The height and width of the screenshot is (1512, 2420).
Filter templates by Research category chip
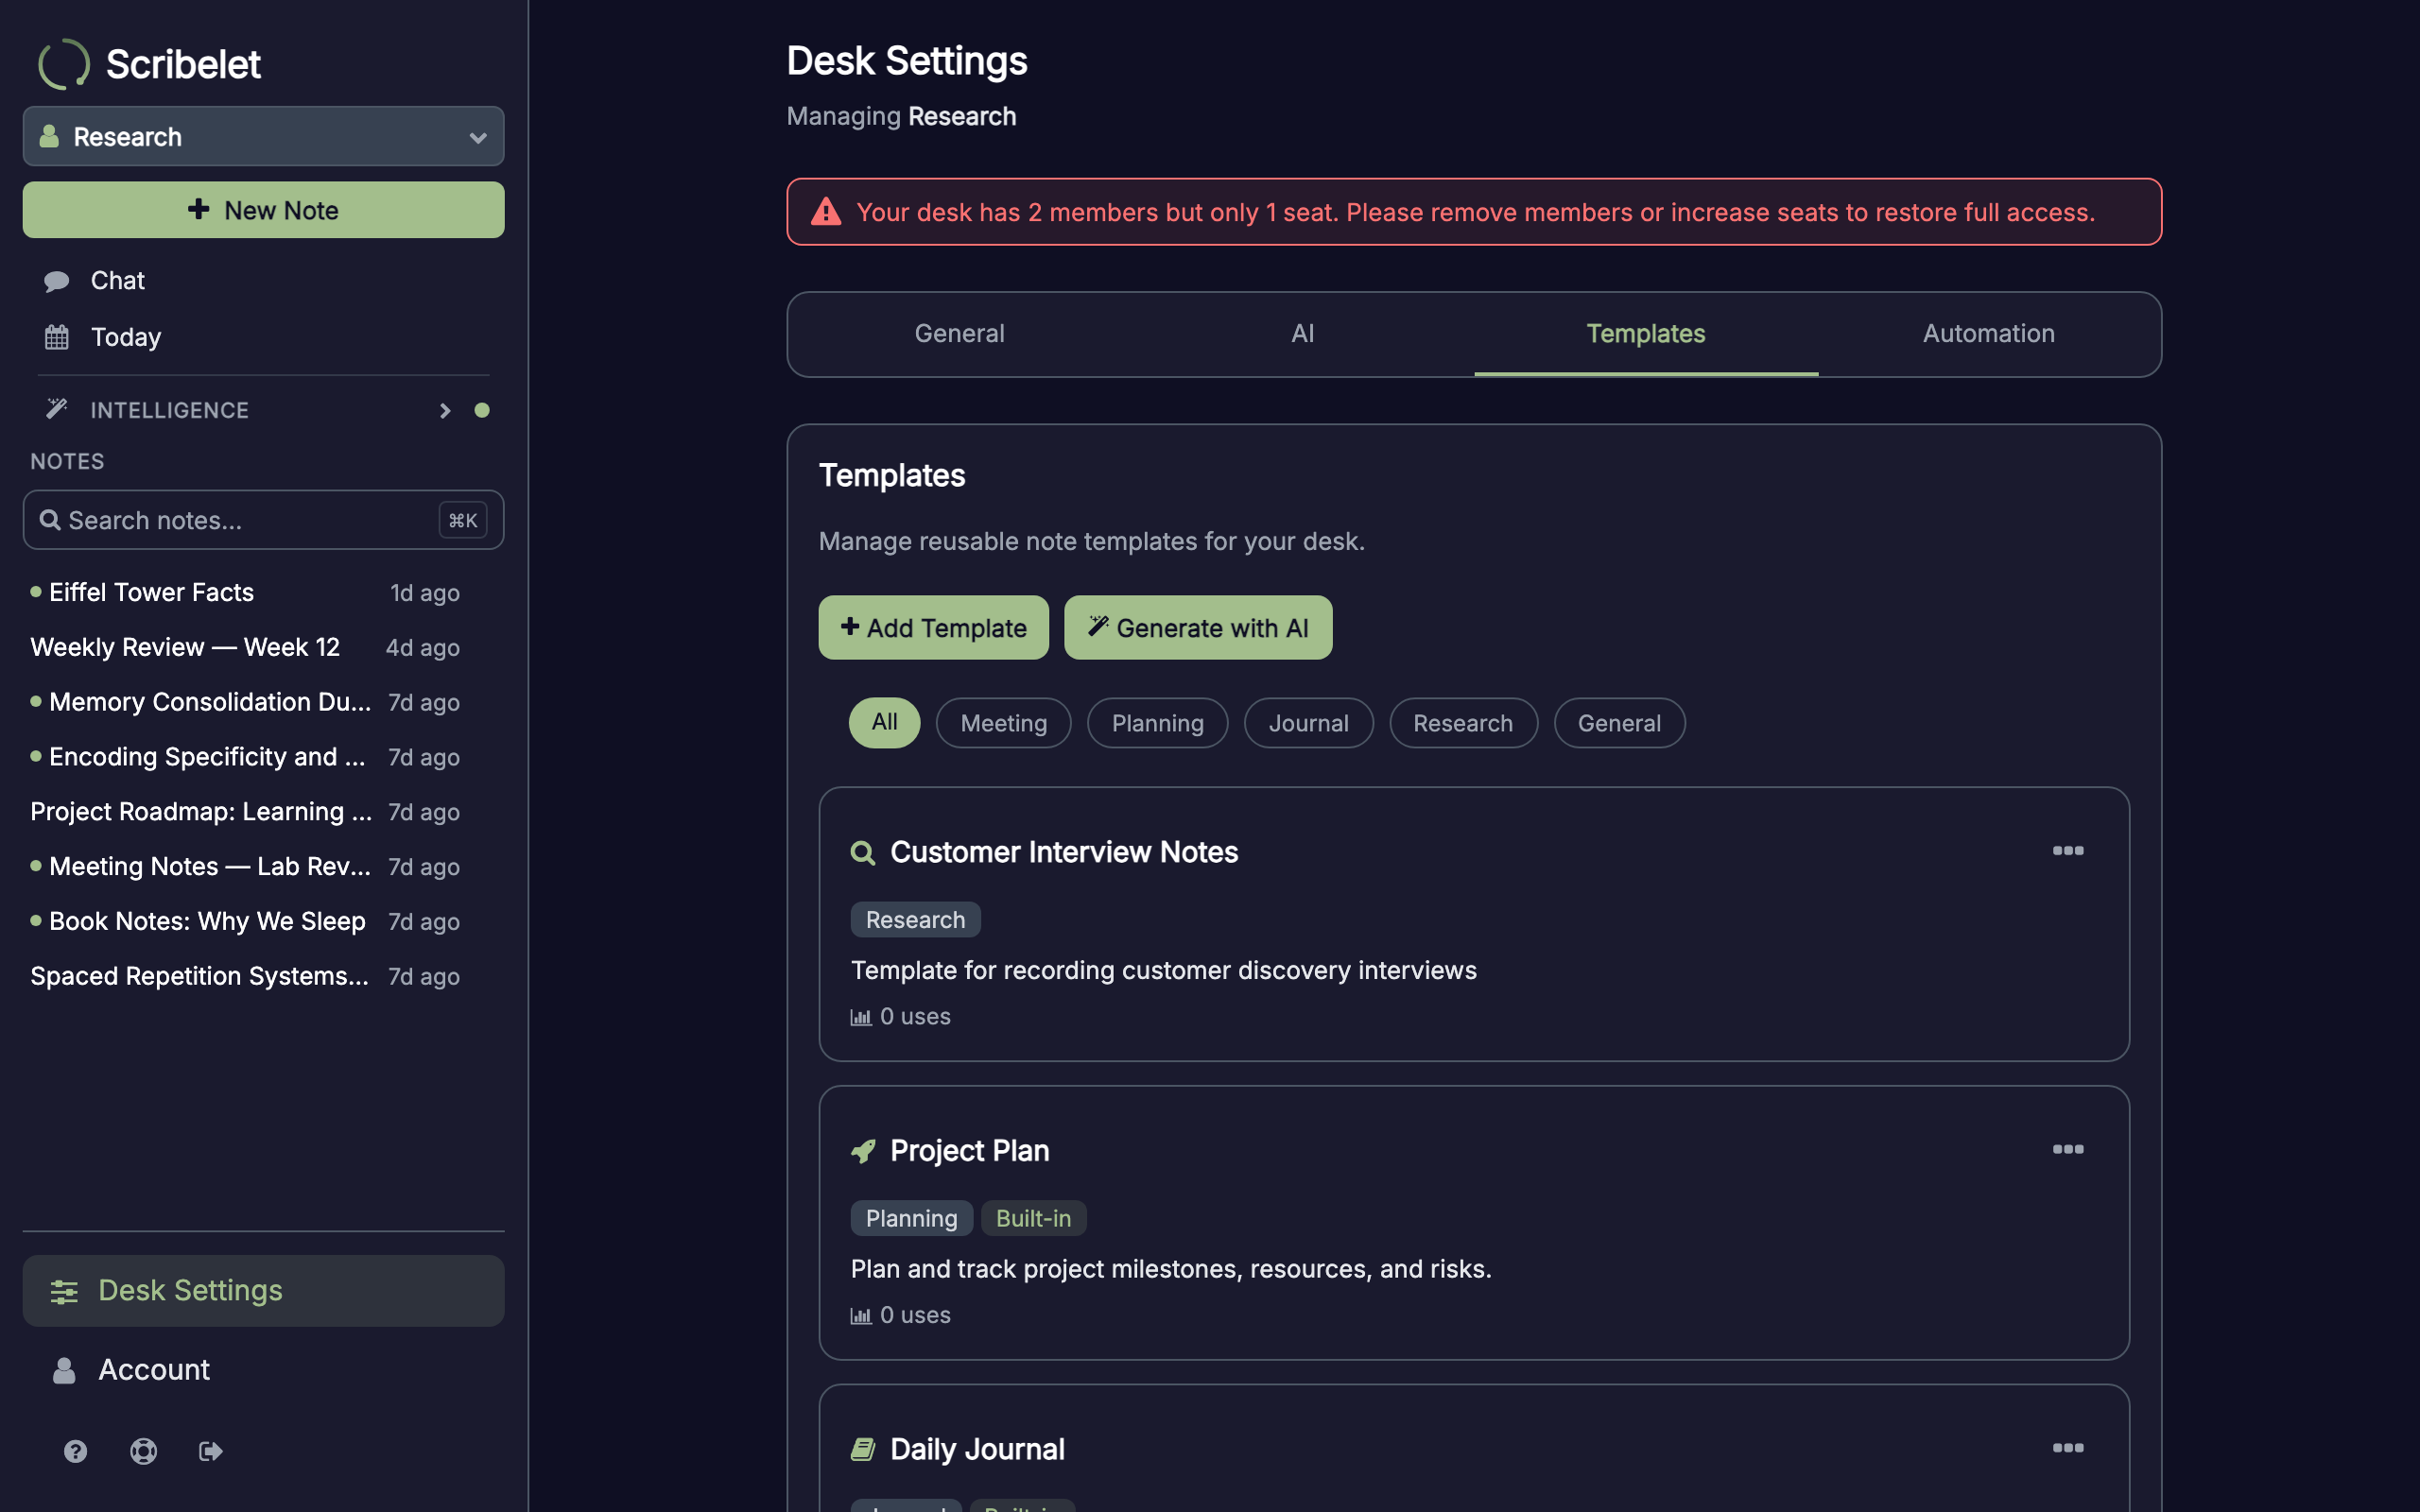coord(1463,722)
